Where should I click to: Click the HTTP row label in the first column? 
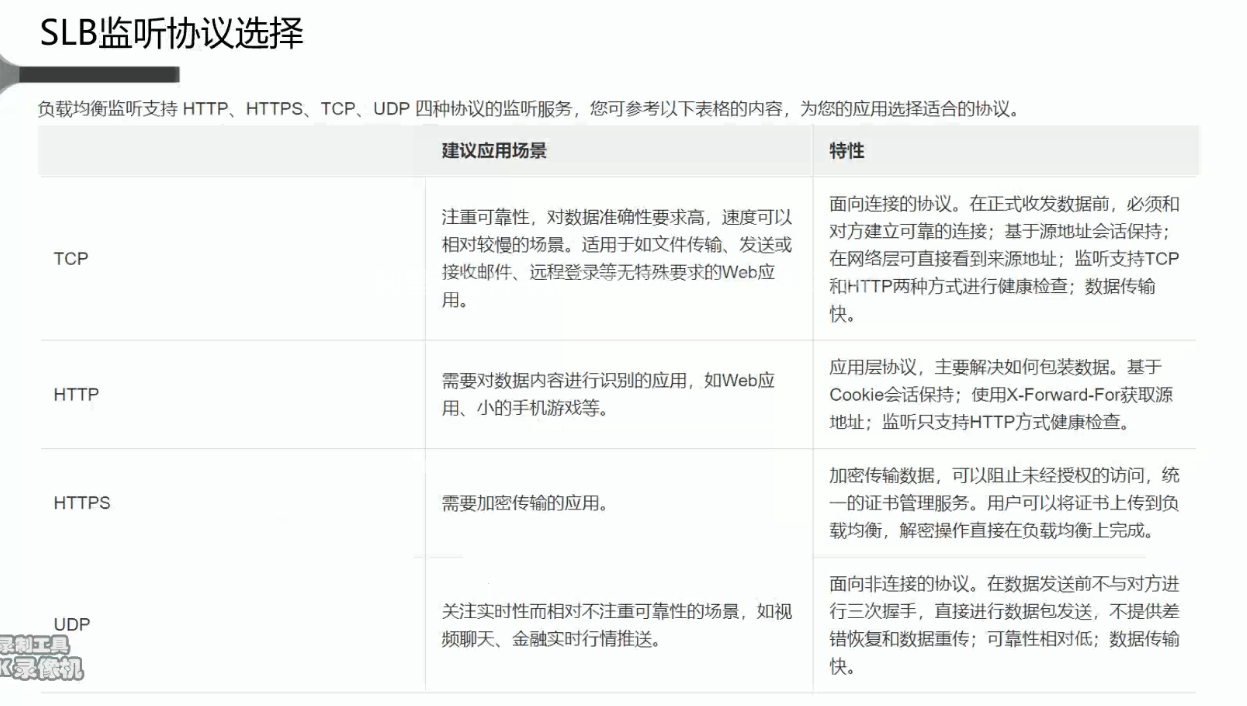pos(76,394)
